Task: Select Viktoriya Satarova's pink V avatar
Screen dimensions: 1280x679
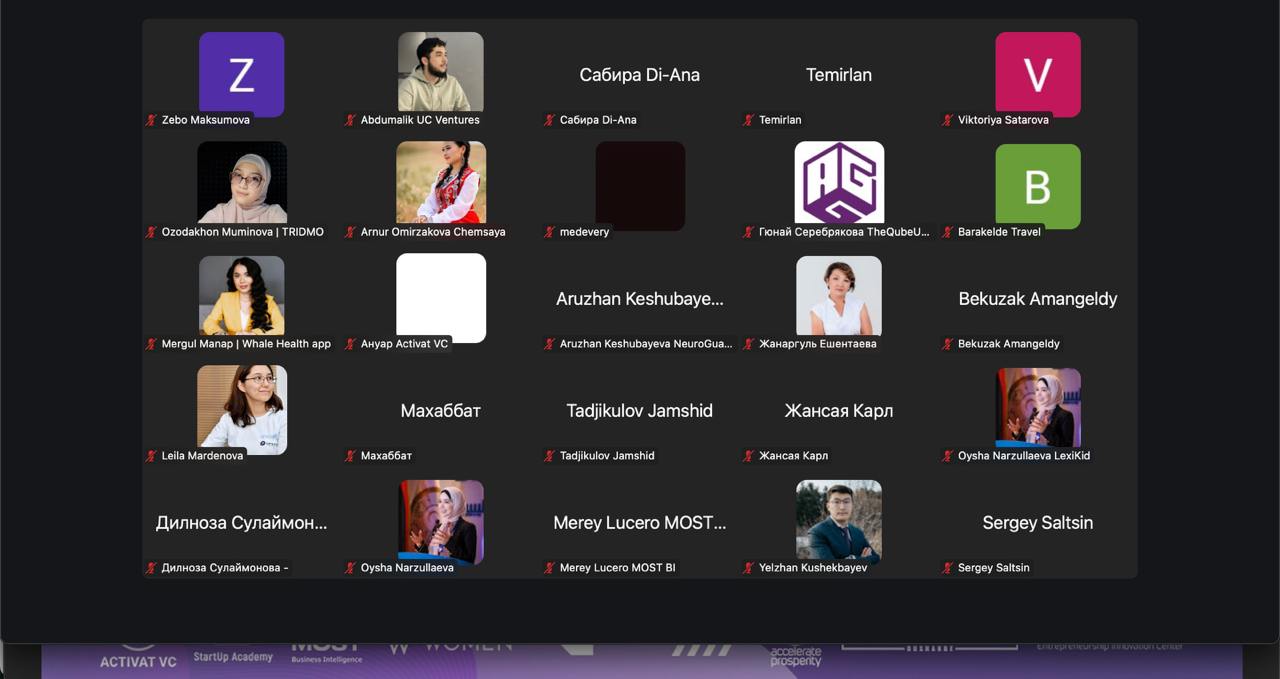Action: [1038, 74]
